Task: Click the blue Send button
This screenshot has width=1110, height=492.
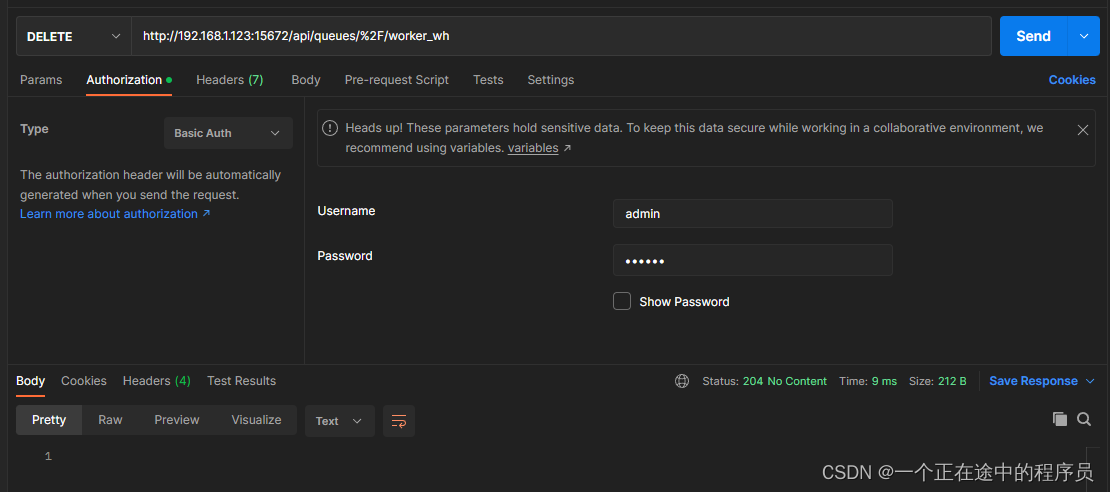Action: tap(1033, 36)
